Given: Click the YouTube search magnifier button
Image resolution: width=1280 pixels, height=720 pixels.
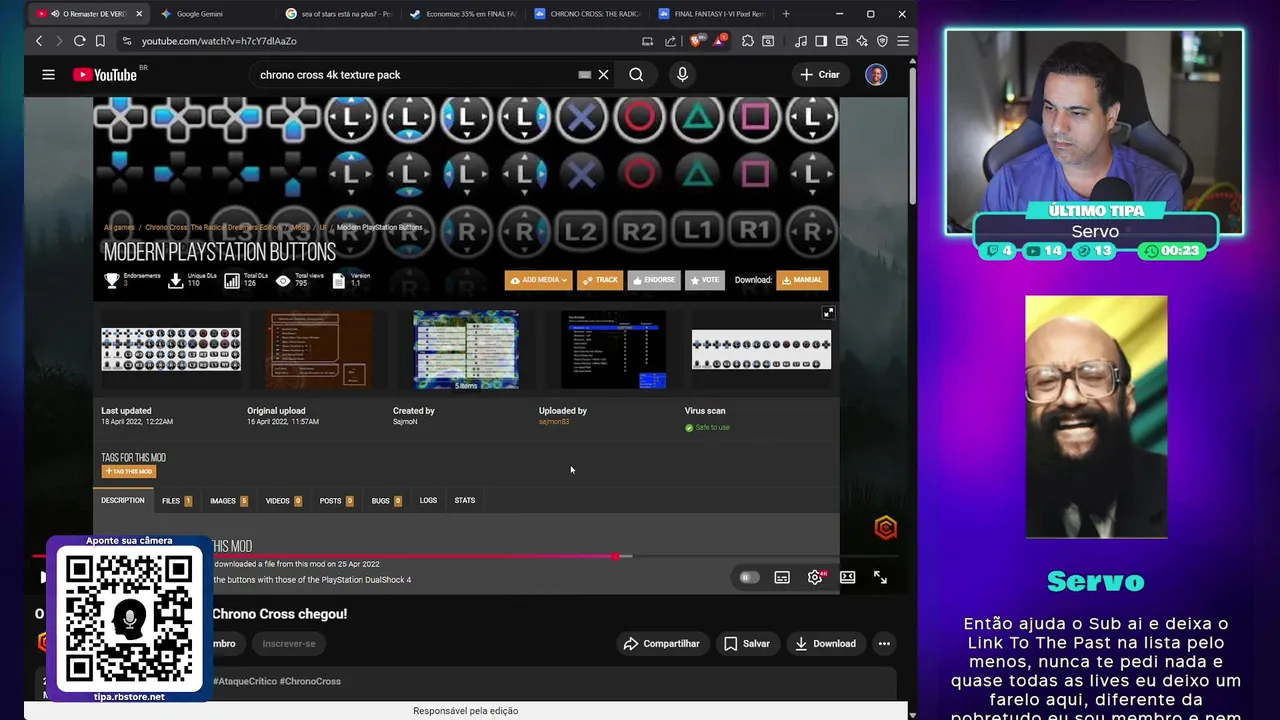Looking at the screenshot, I should pos(636,74).
